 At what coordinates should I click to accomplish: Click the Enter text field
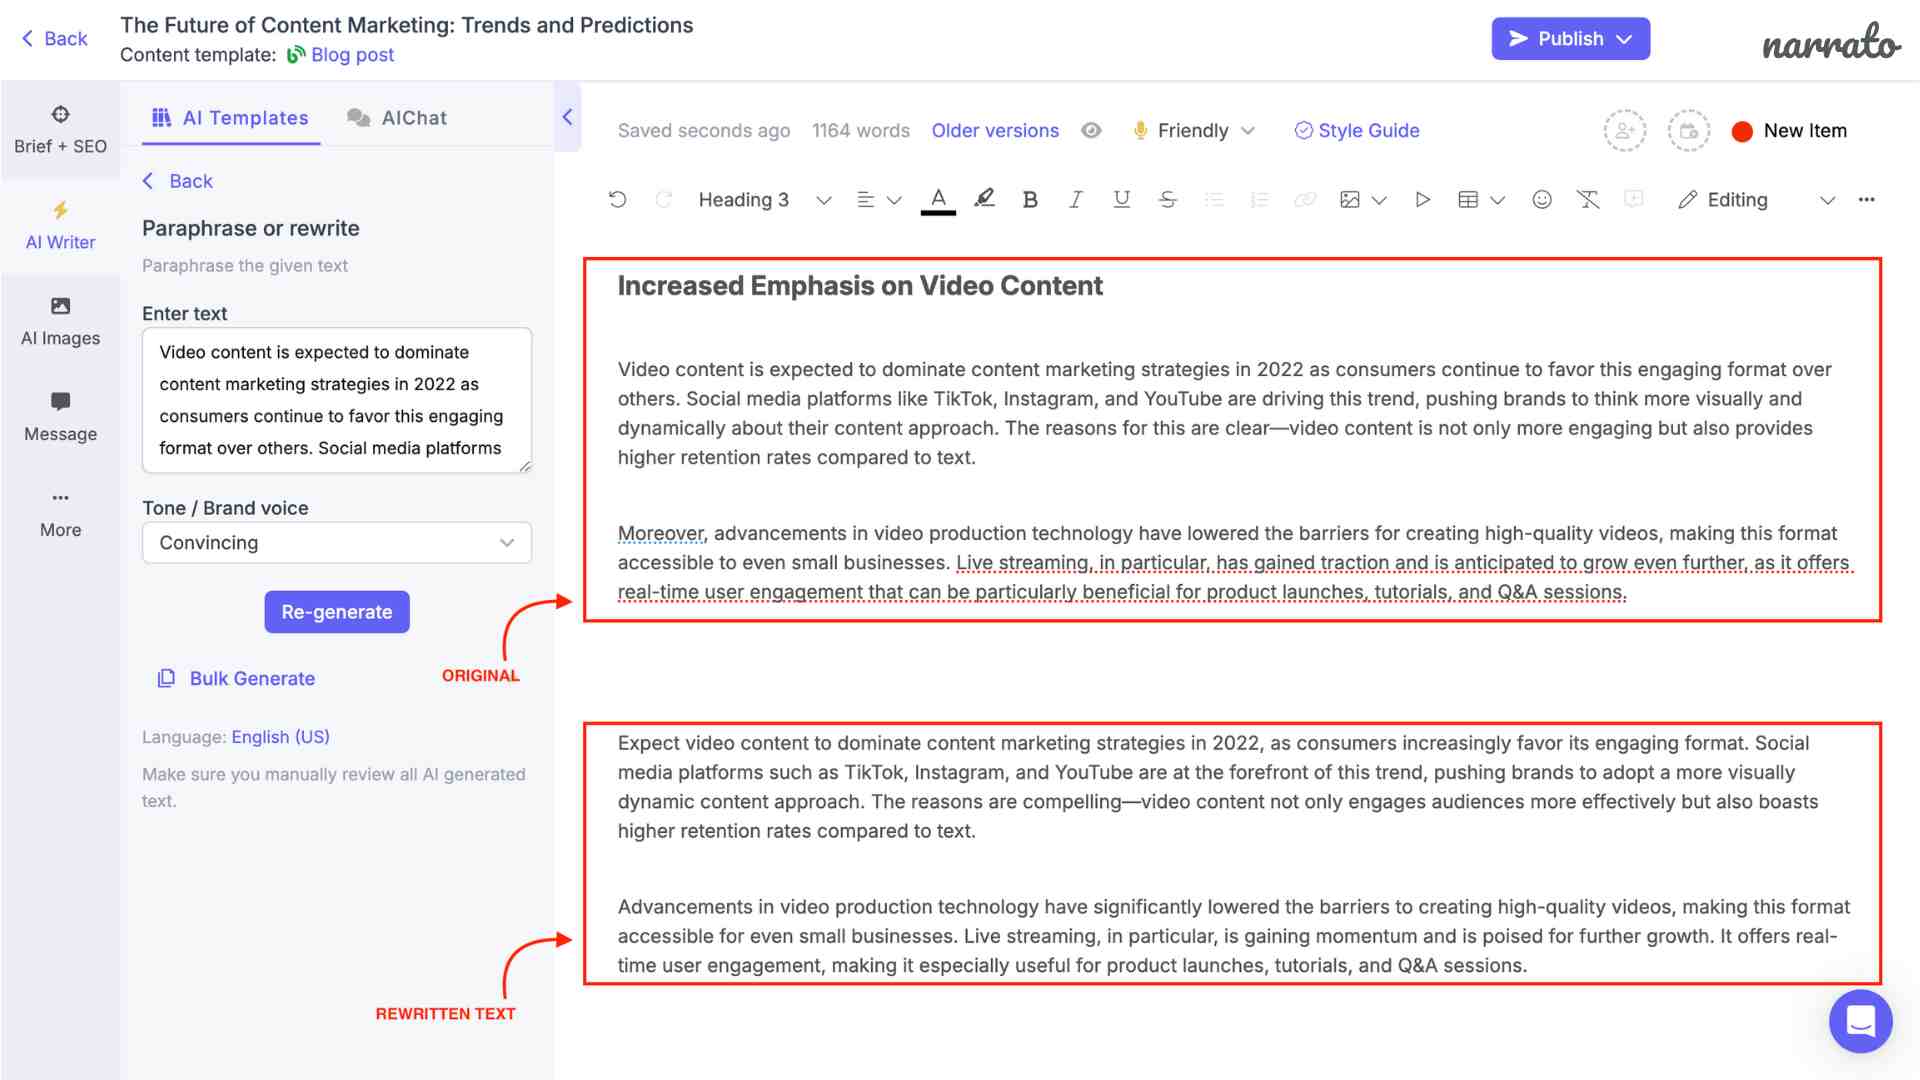pyautogui.click(x=337, y=400)
